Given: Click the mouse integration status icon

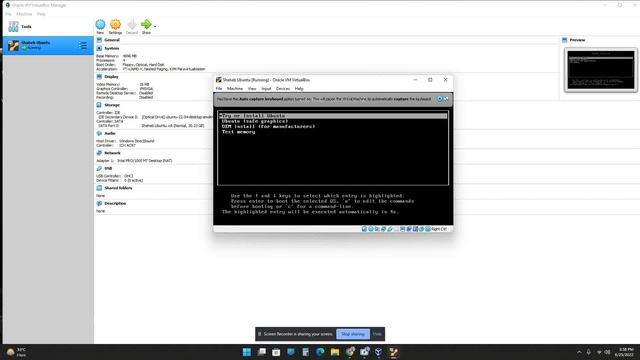Looking at the screenshot, I should 422,229.
